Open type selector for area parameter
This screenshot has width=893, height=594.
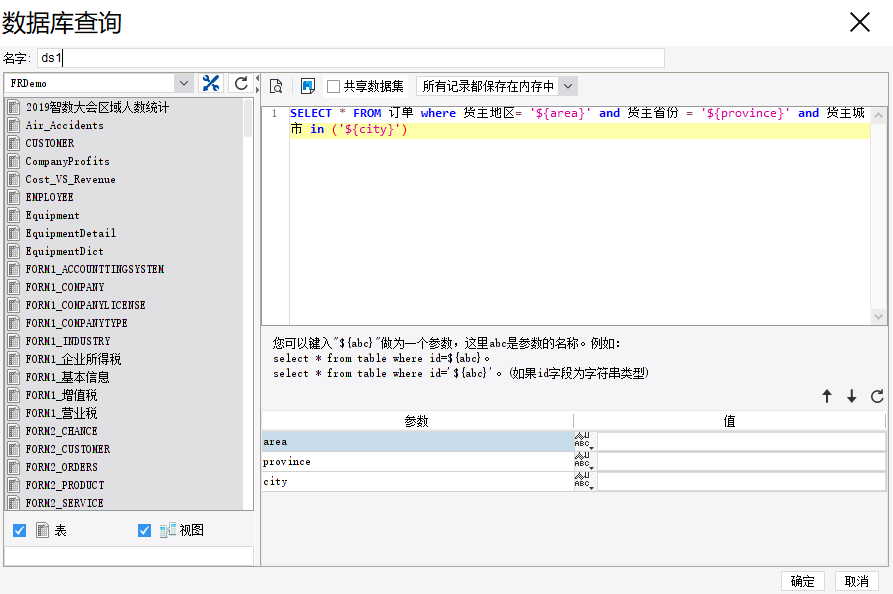pyautogui.click(x=584, y=441)
